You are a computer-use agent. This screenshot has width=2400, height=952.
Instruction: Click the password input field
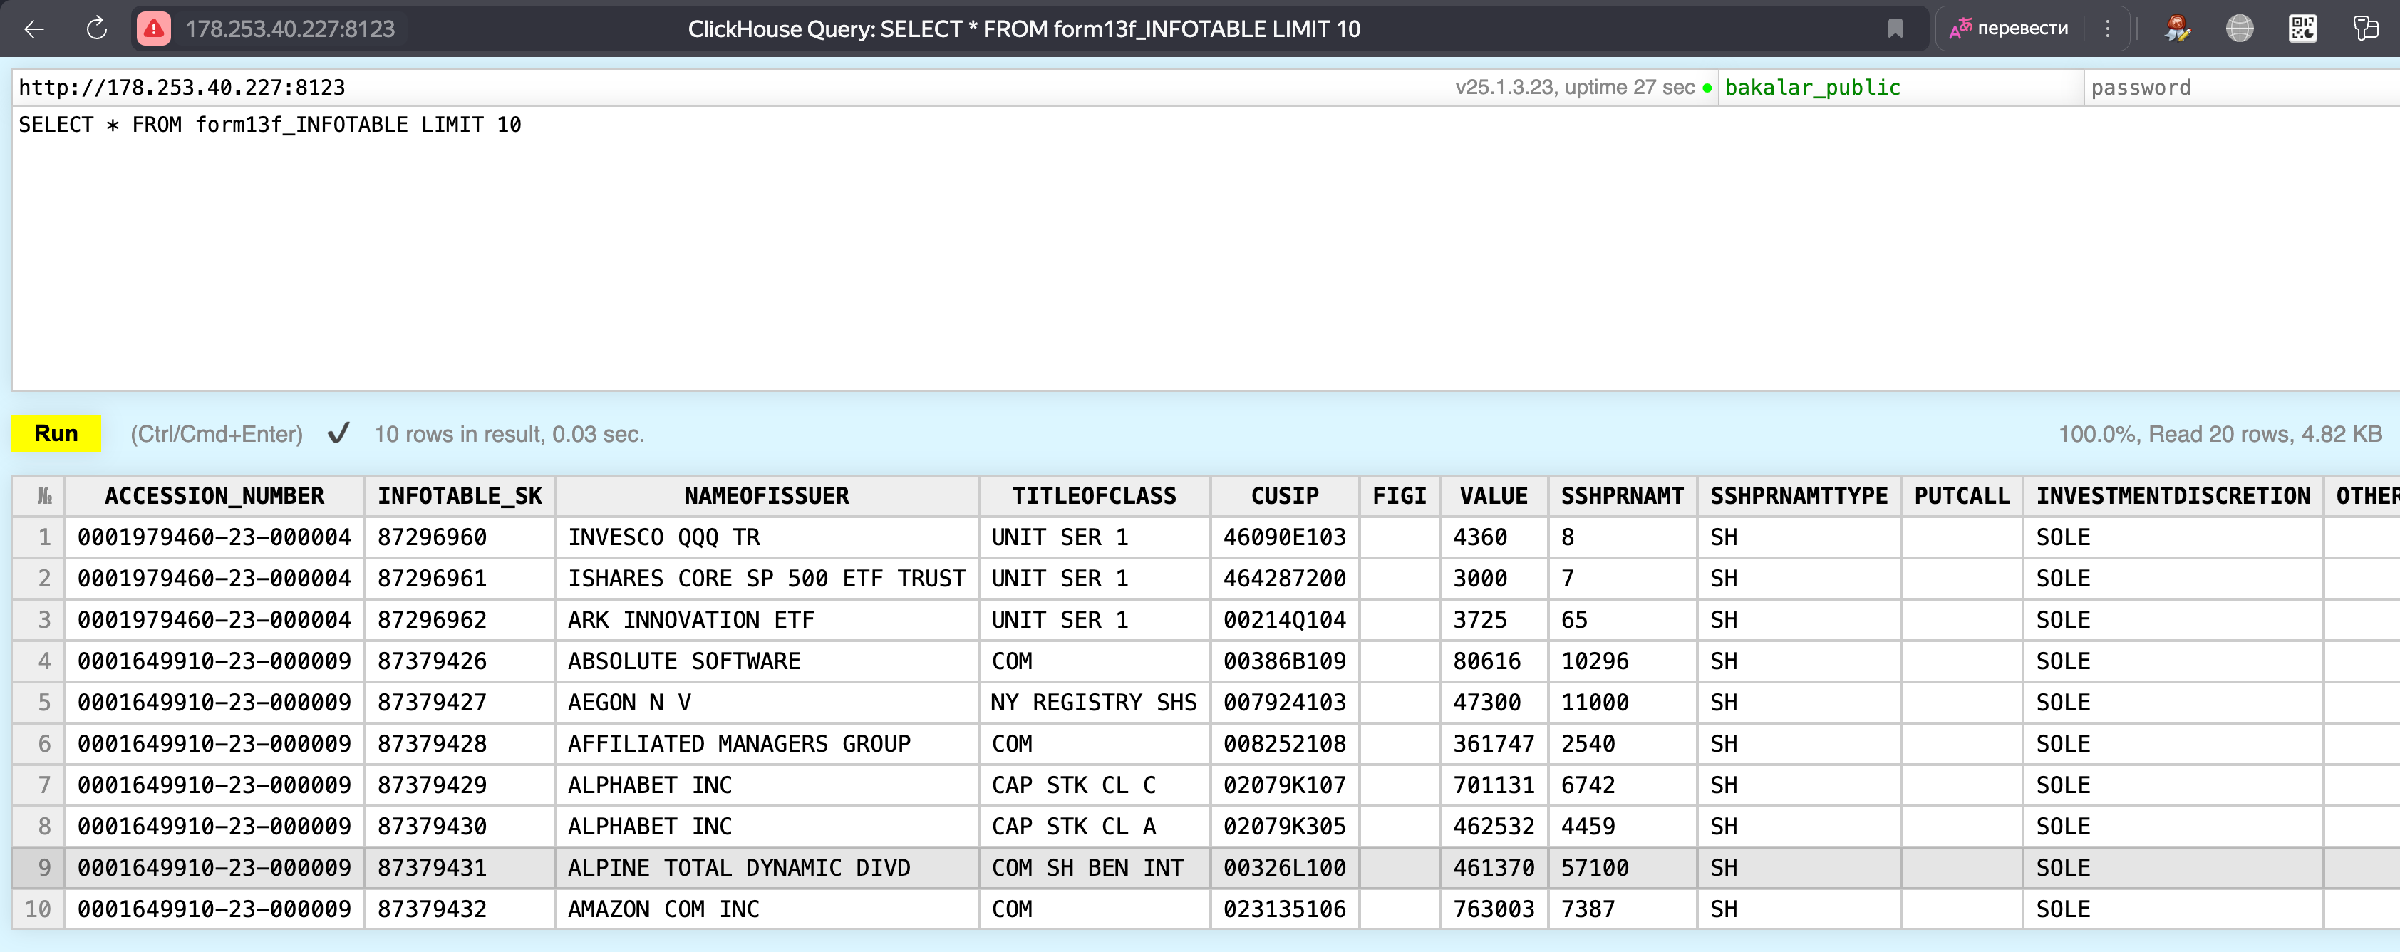2240,88
